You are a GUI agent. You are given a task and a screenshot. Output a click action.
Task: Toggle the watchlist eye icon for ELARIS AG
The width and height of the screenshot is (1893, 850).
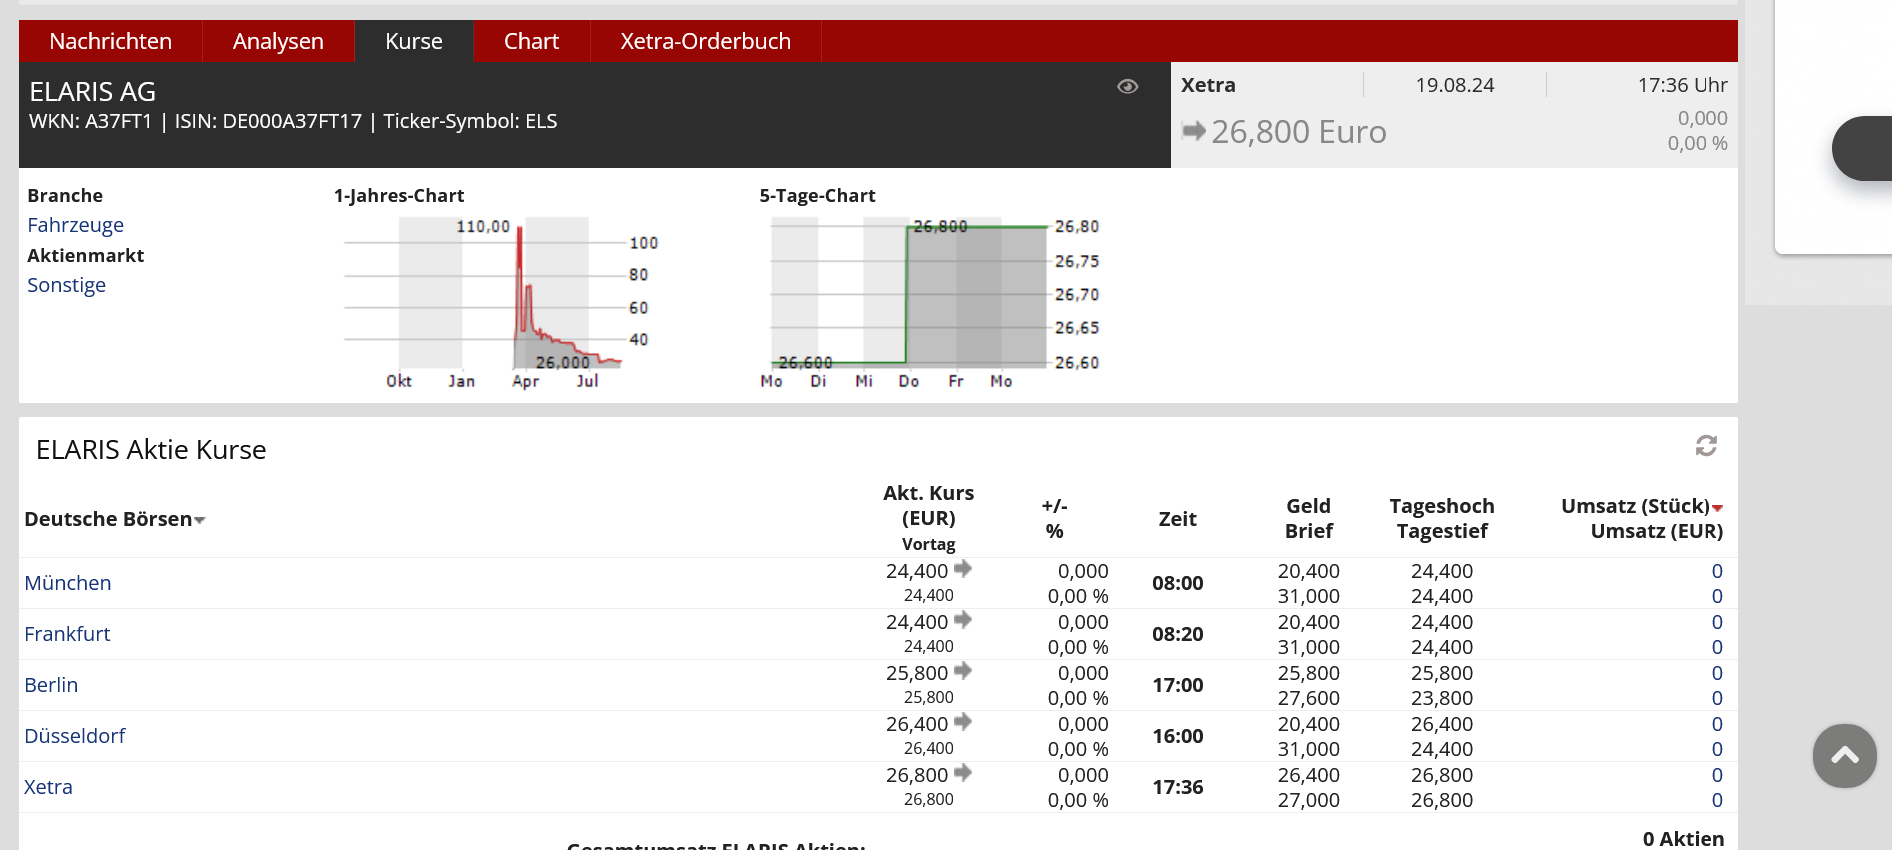click(1127, 87)
